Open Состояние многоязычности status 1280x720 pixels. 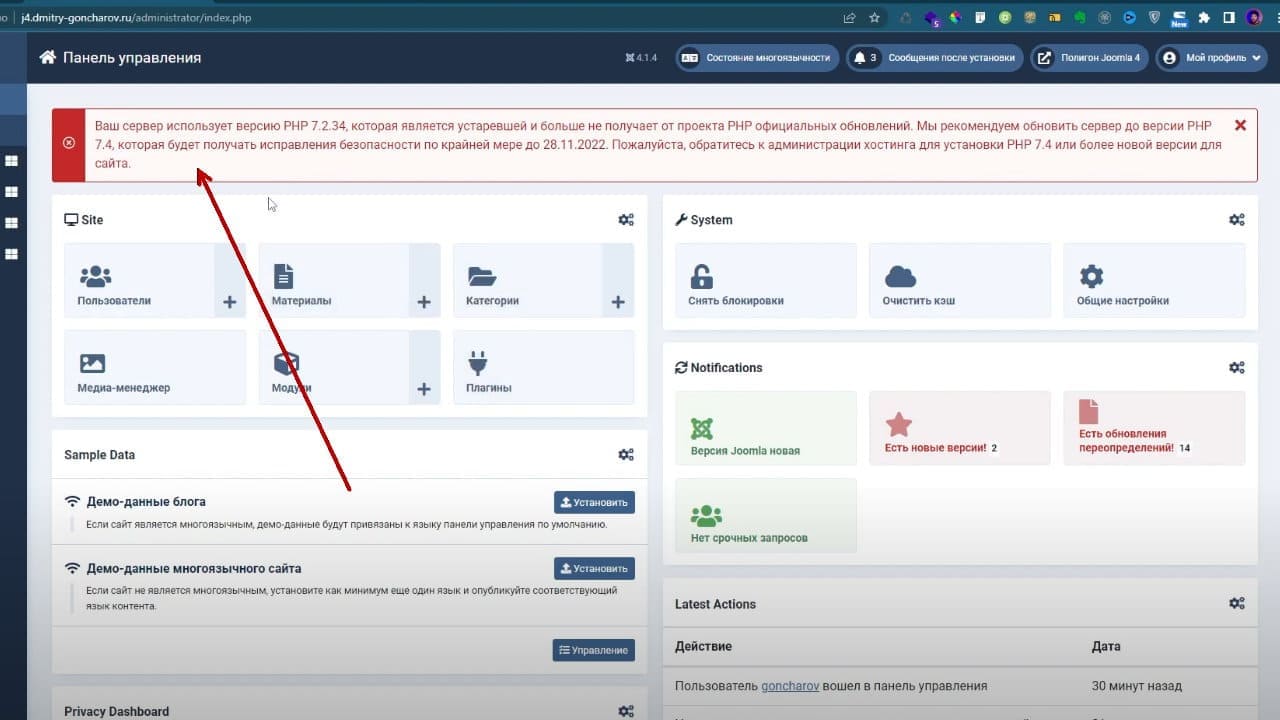tap(757, 58)
